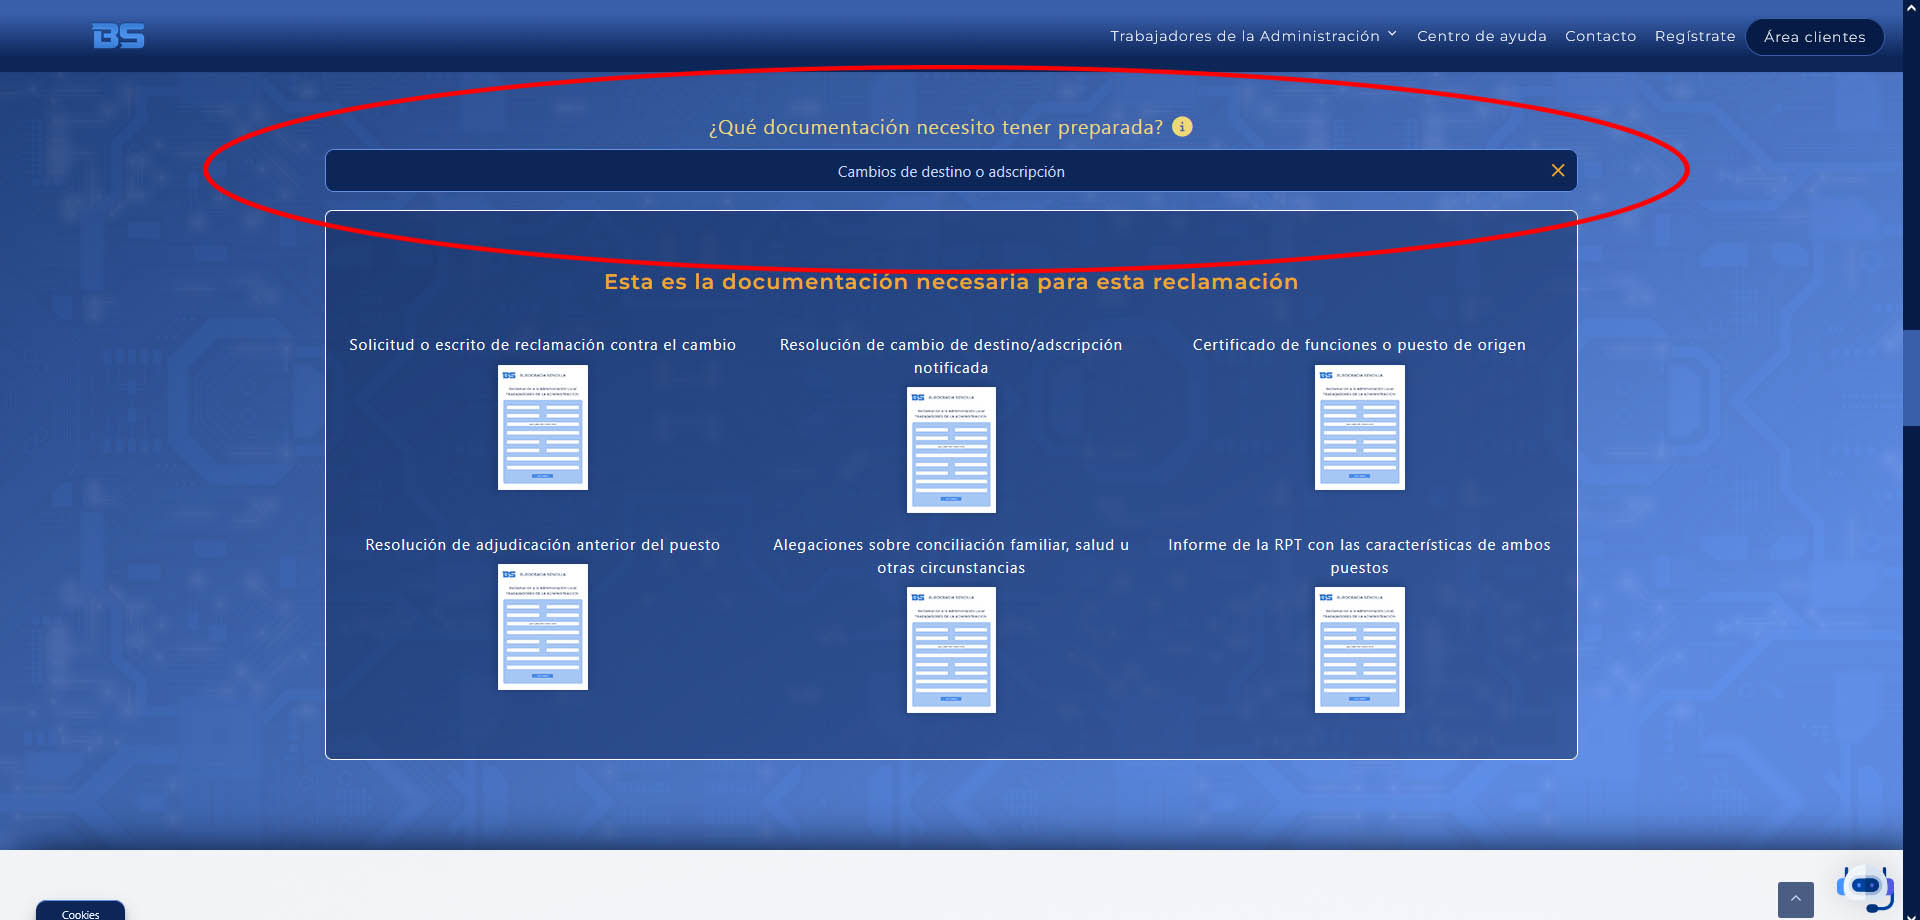Click the scrollbar down arrow

click(1911, 914)
